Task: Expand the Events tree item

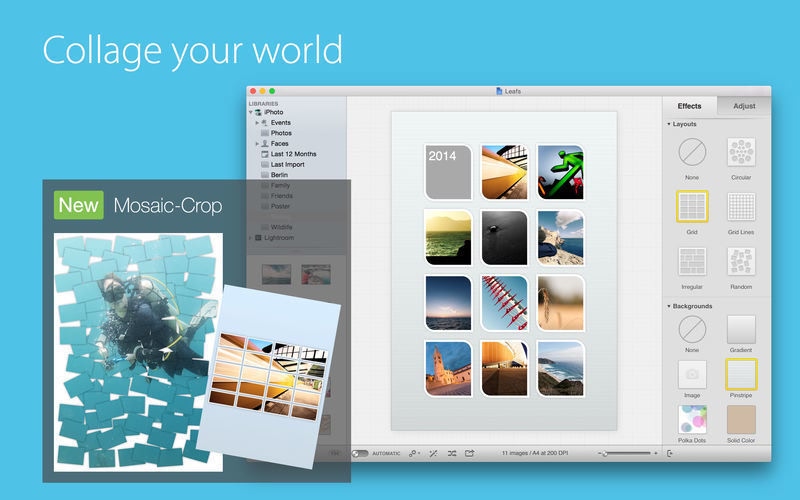Action: pos(257,122)
